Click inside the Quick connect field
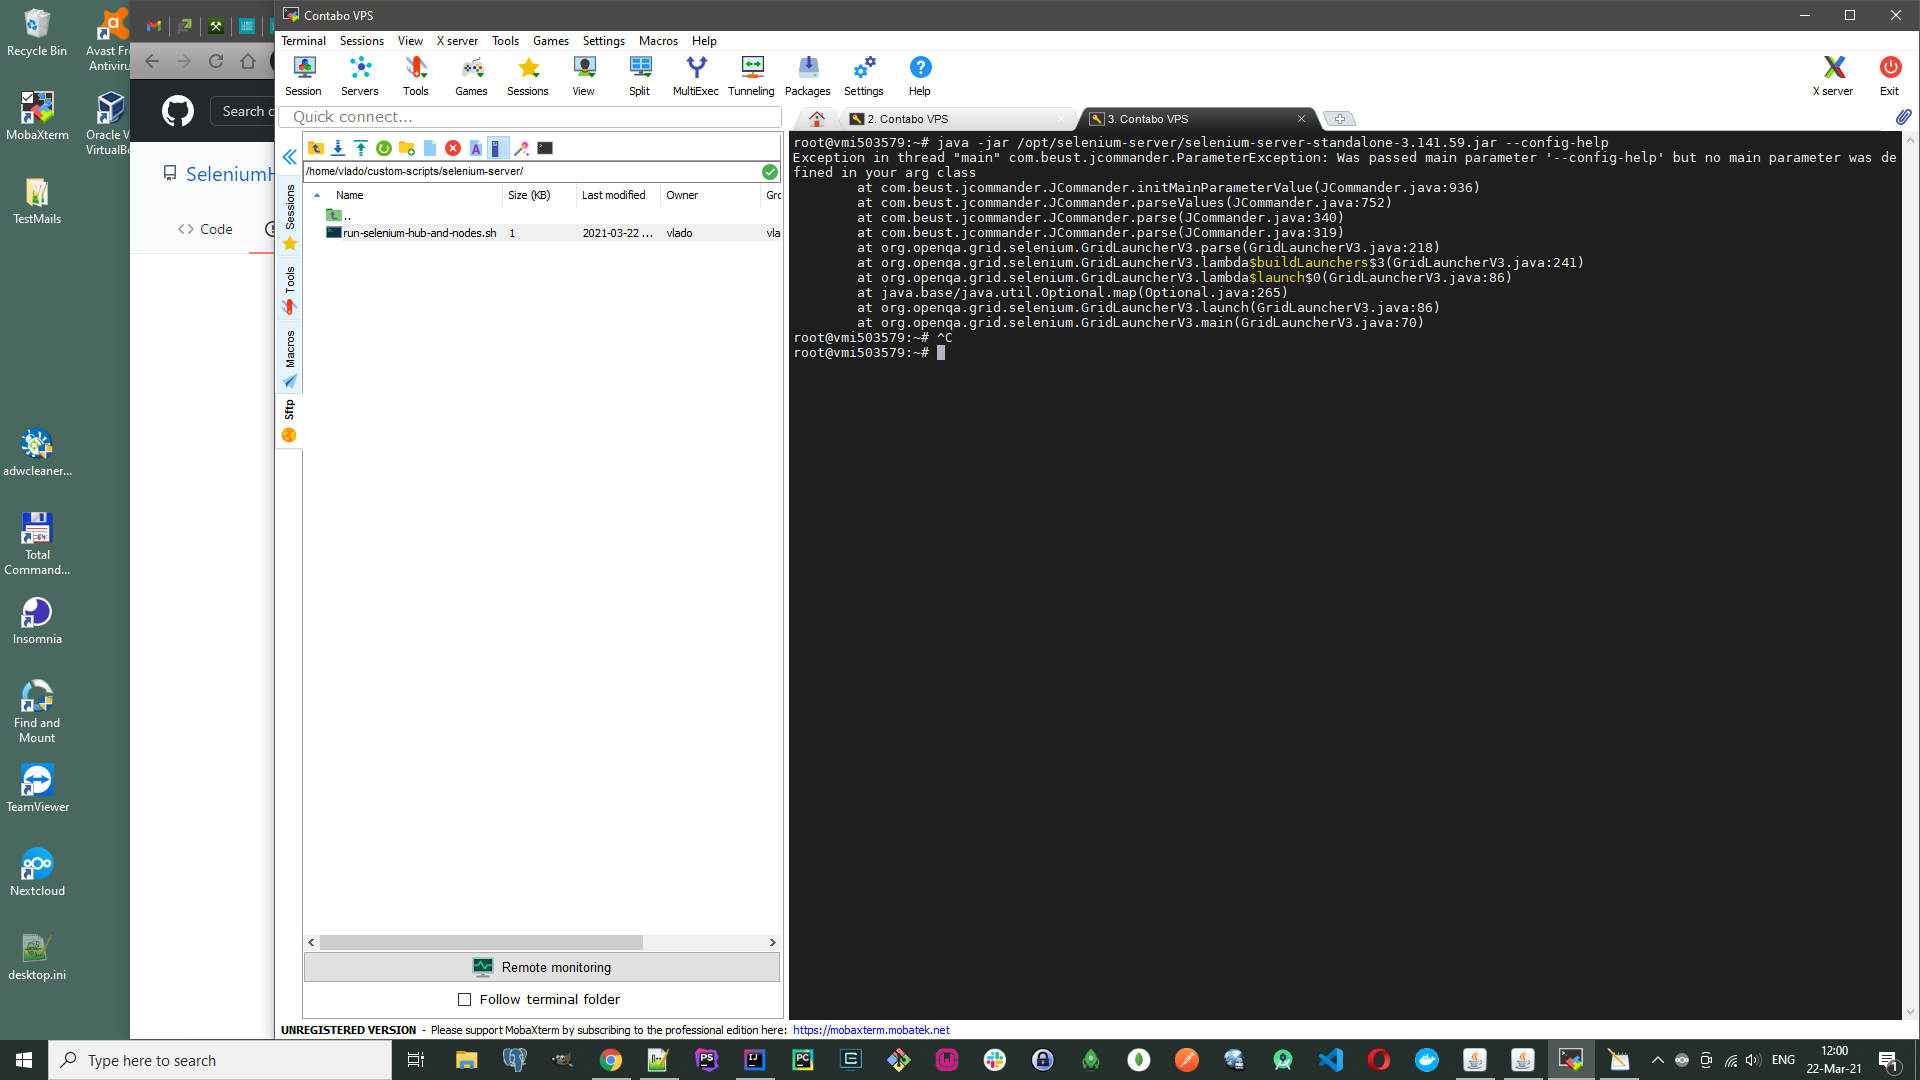The width and height of the screenshot is (1920, 1080). coord(530,117)
